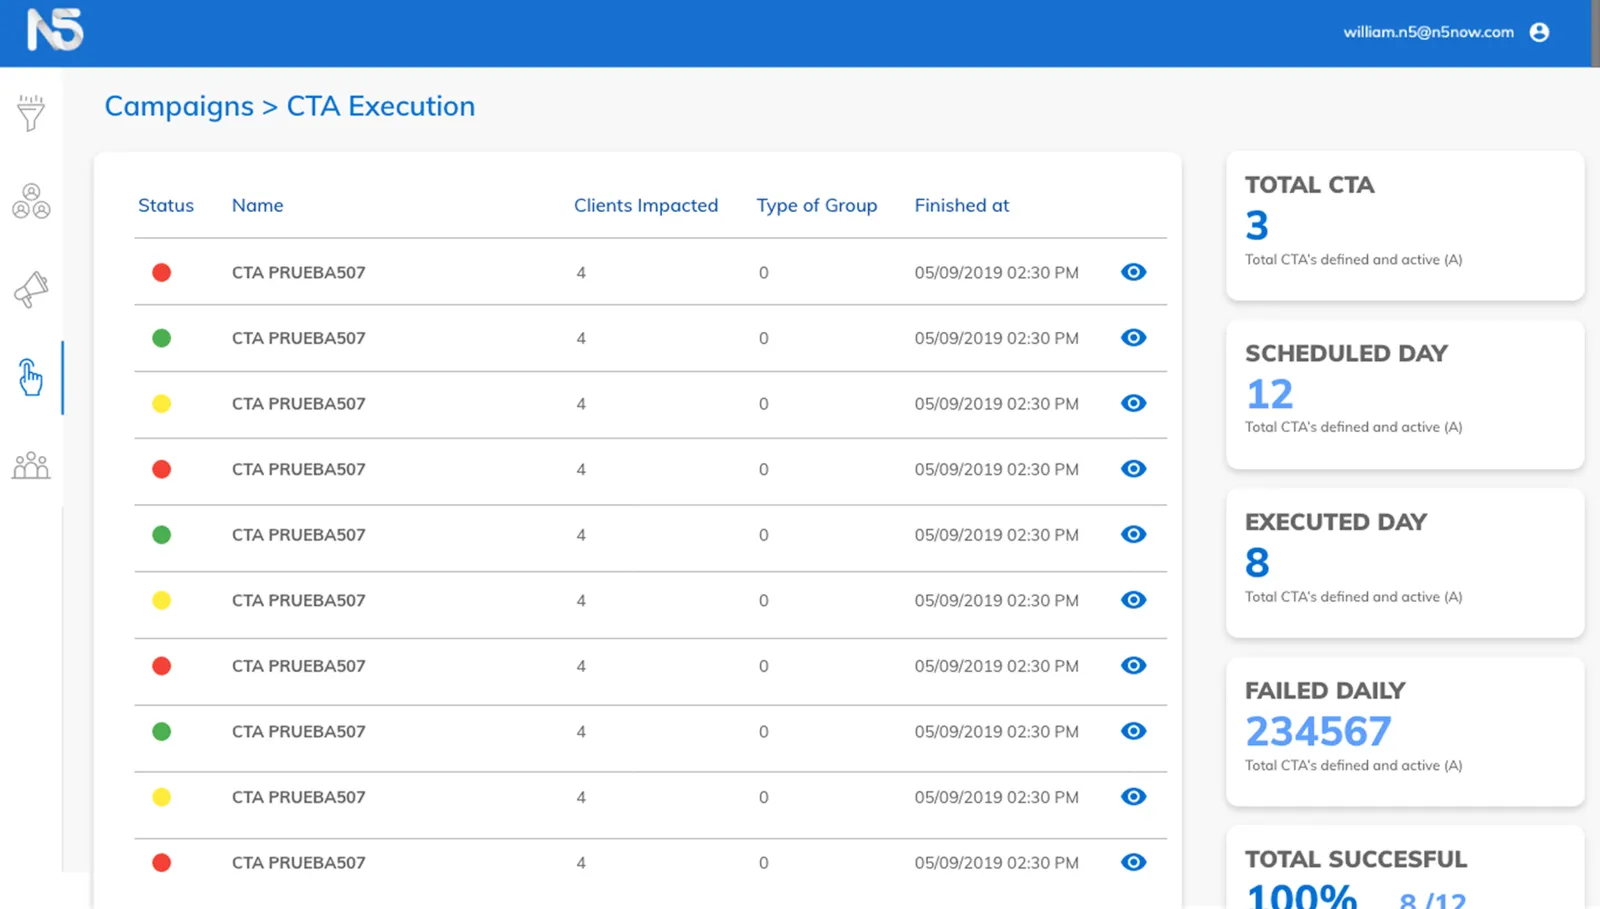The height and width of the screenshot is (909, 1600).
Task: Click red status dot in fourth row
Action: point(161,469)
